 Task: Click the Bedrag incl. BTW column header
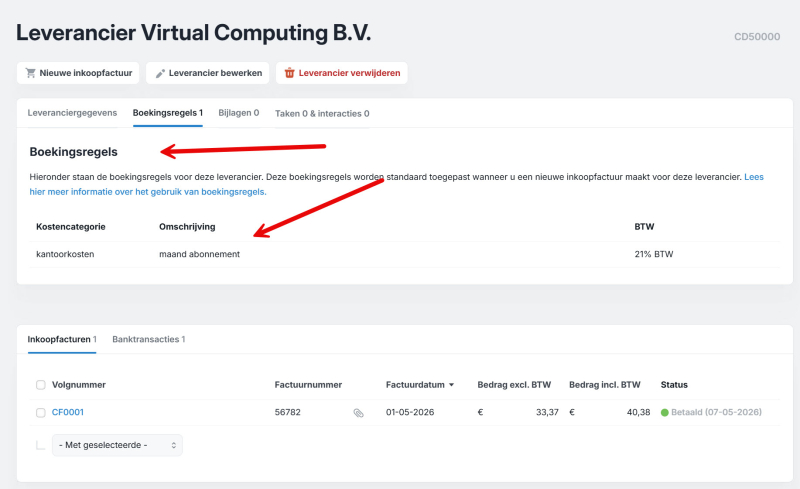click(x=605, y=385)
